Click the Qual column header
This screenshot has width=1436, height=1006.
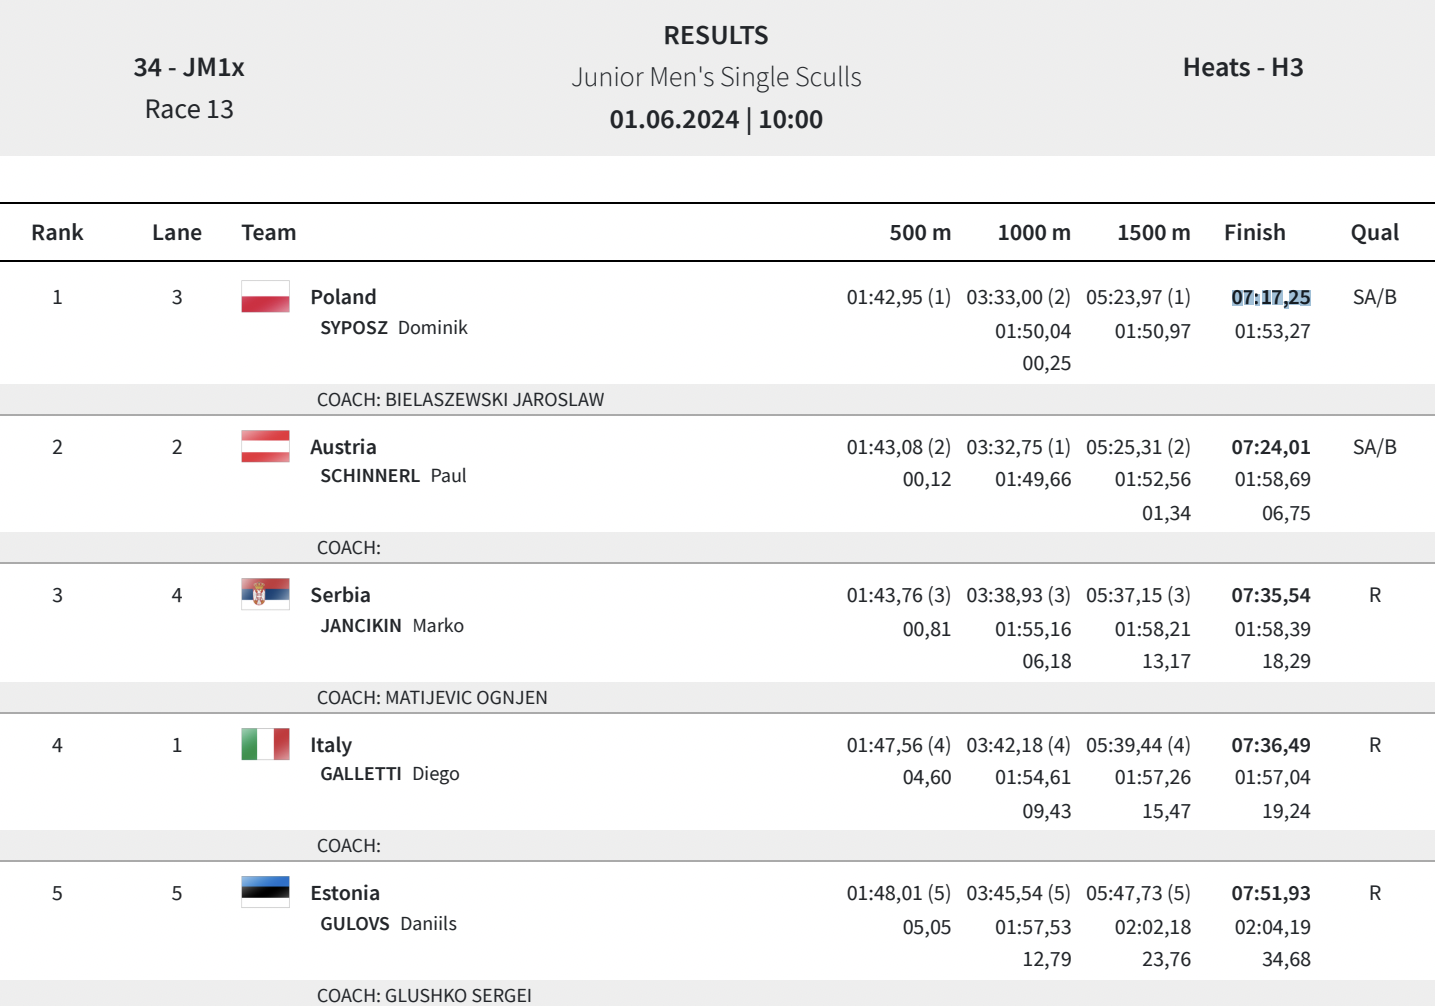click(1374, 233)
